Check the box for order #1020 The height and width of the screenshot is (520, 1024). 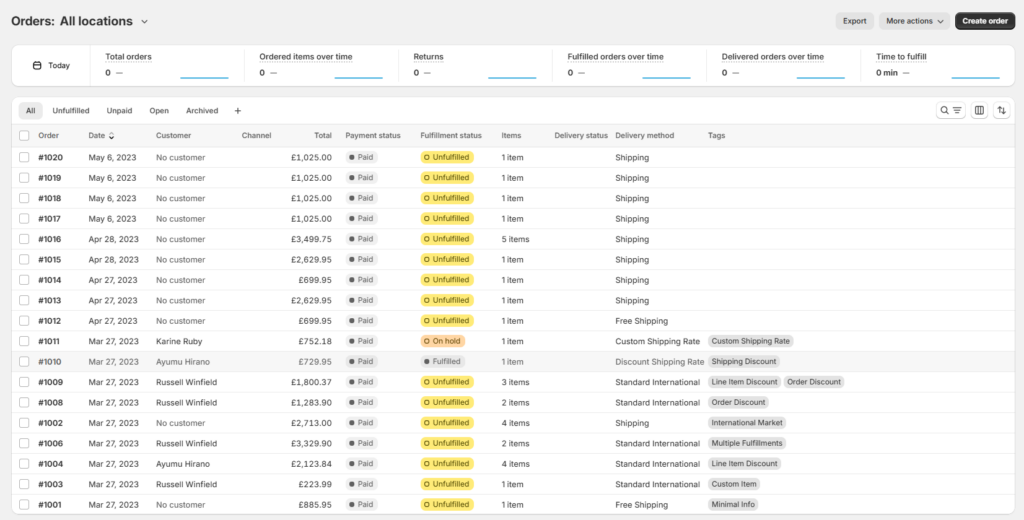coord(24,157)
